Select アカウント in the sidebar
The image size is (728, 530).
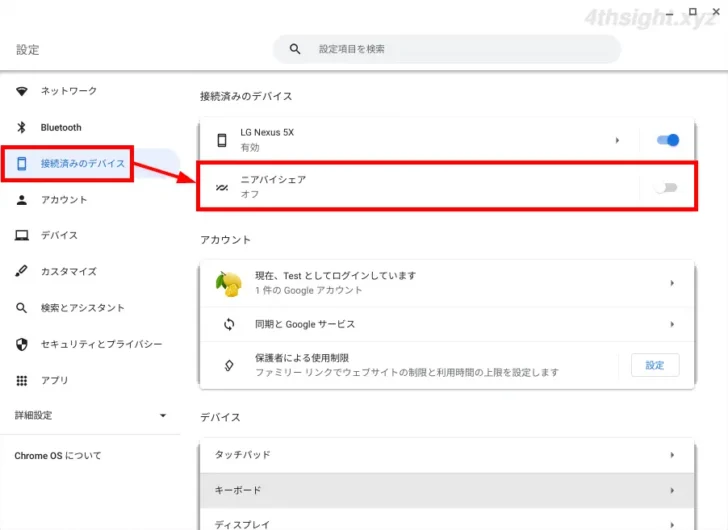tap(64, 200)
